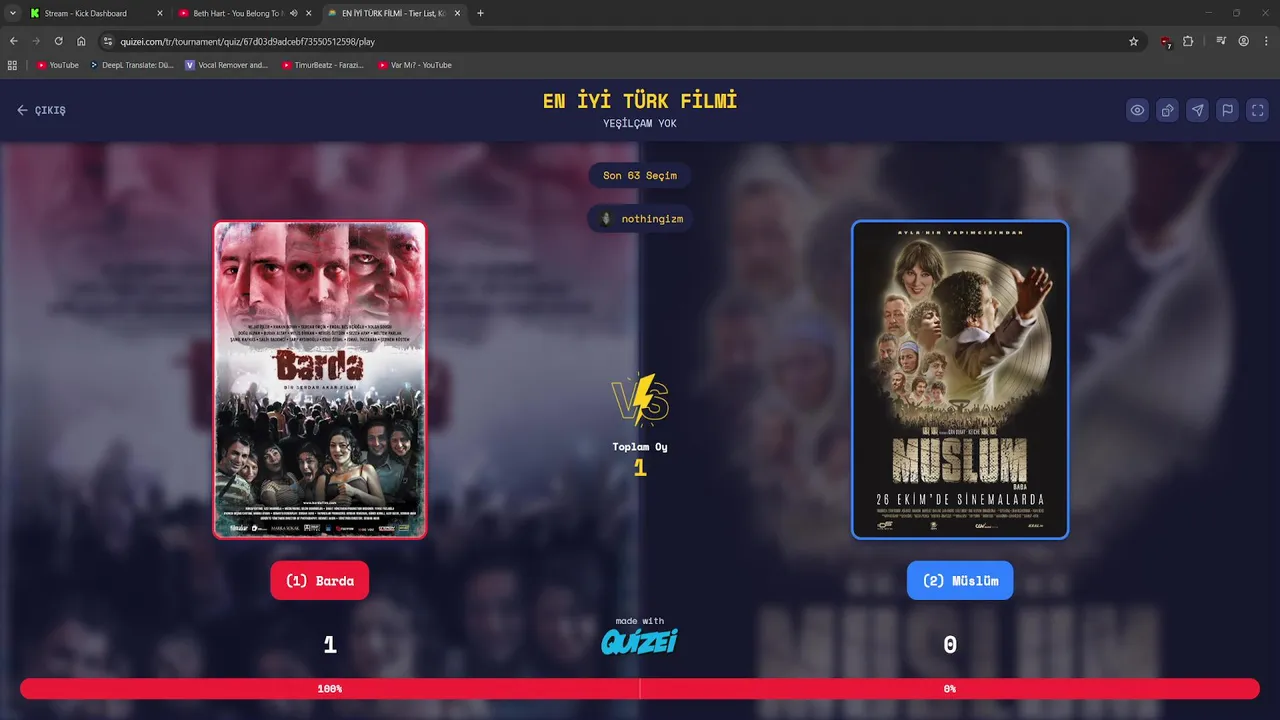Image resolution: width=1280 pixels, height=720 pixels.
Task: Go forward in browser history
Action: tap(36, 41)
